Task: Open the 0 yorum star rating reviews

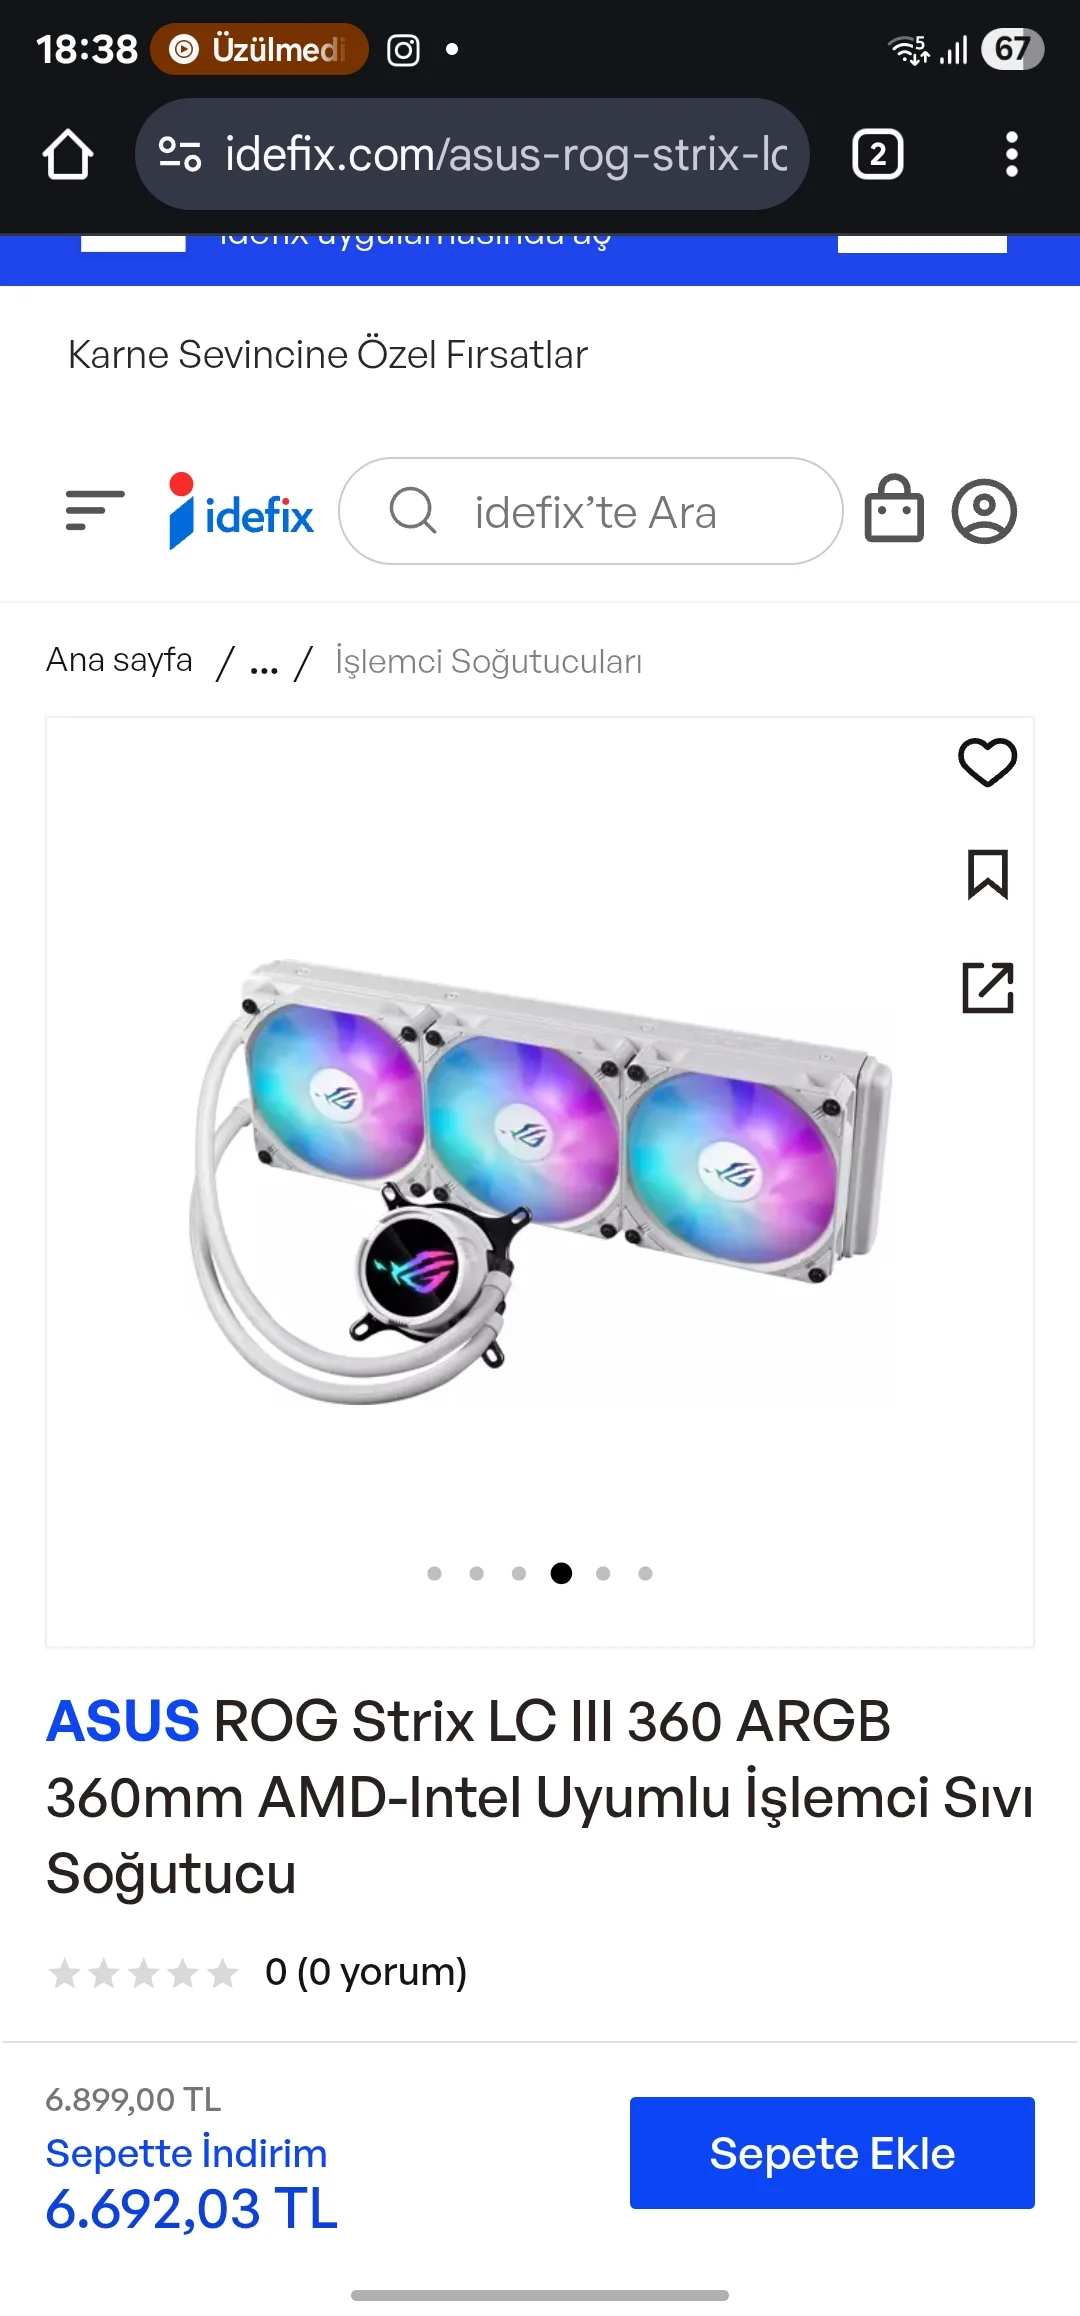Action: tap(257, 1972)
